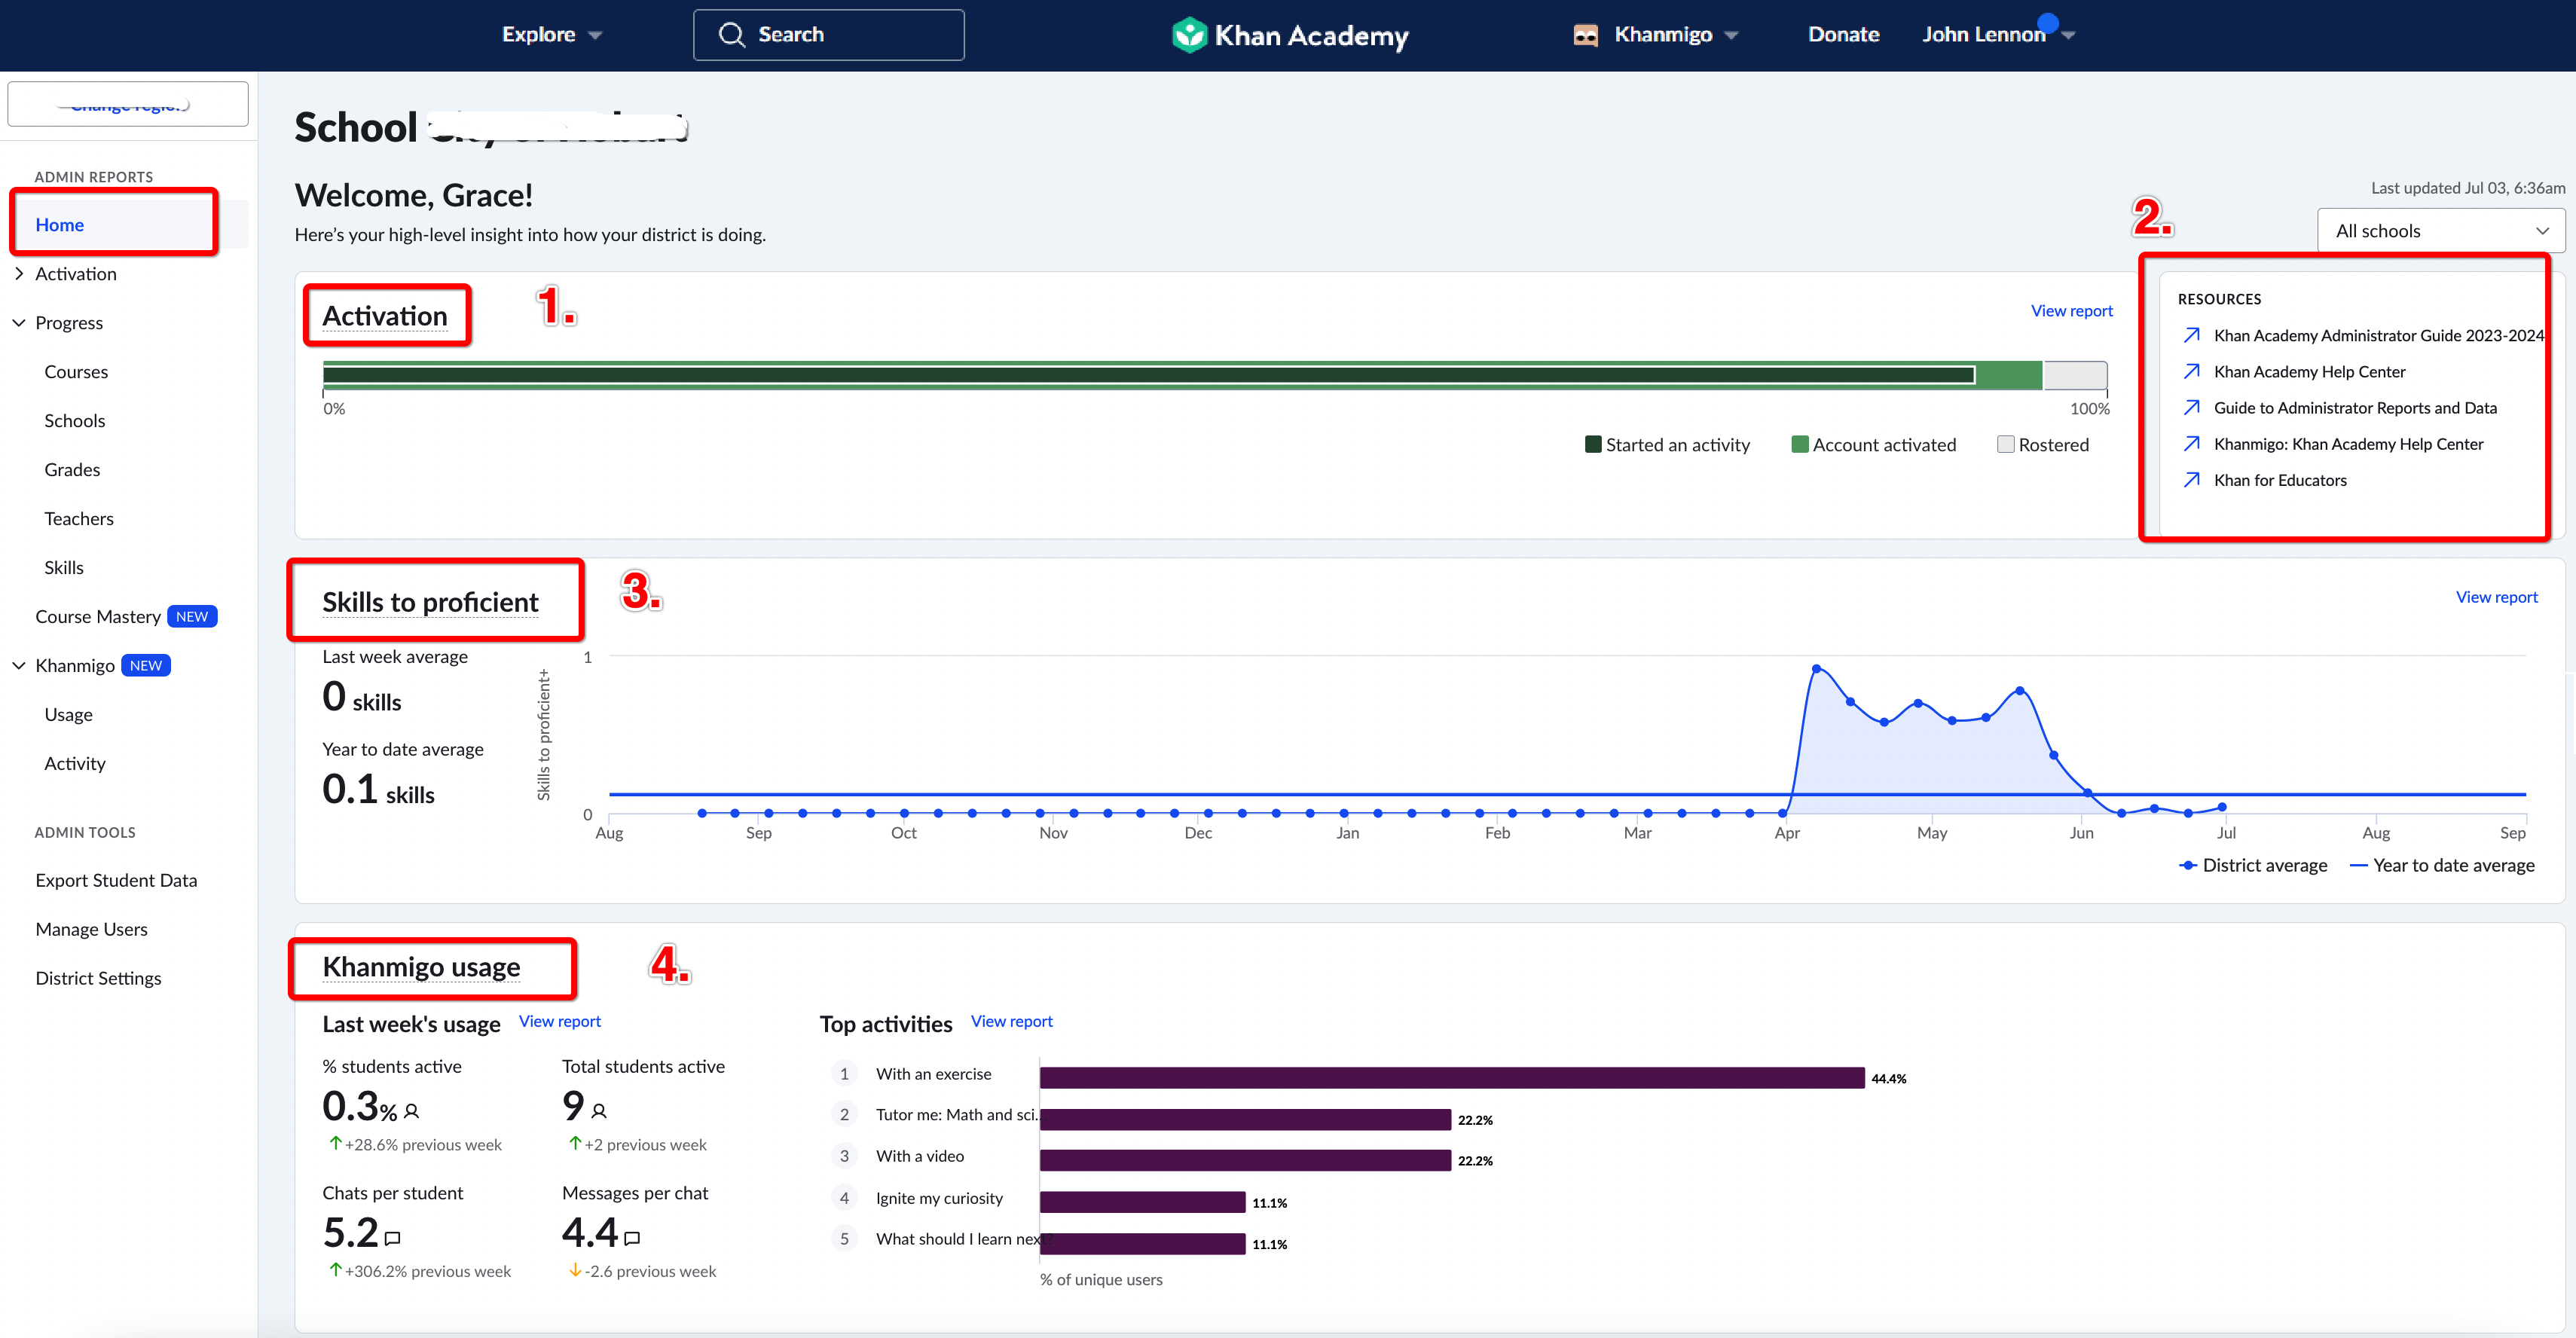Click arrow icon beside Khan for Educators

2191,479
